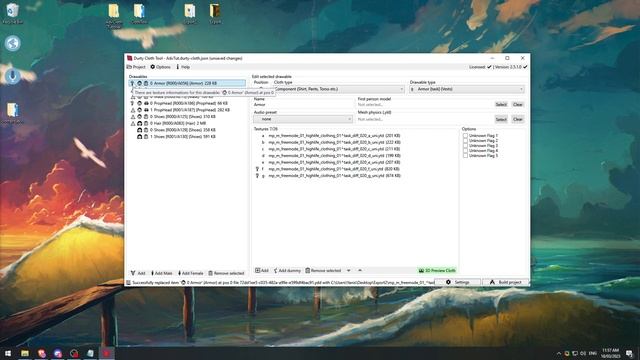Open the Project menu
640x360 pixels.
(136, 67)
